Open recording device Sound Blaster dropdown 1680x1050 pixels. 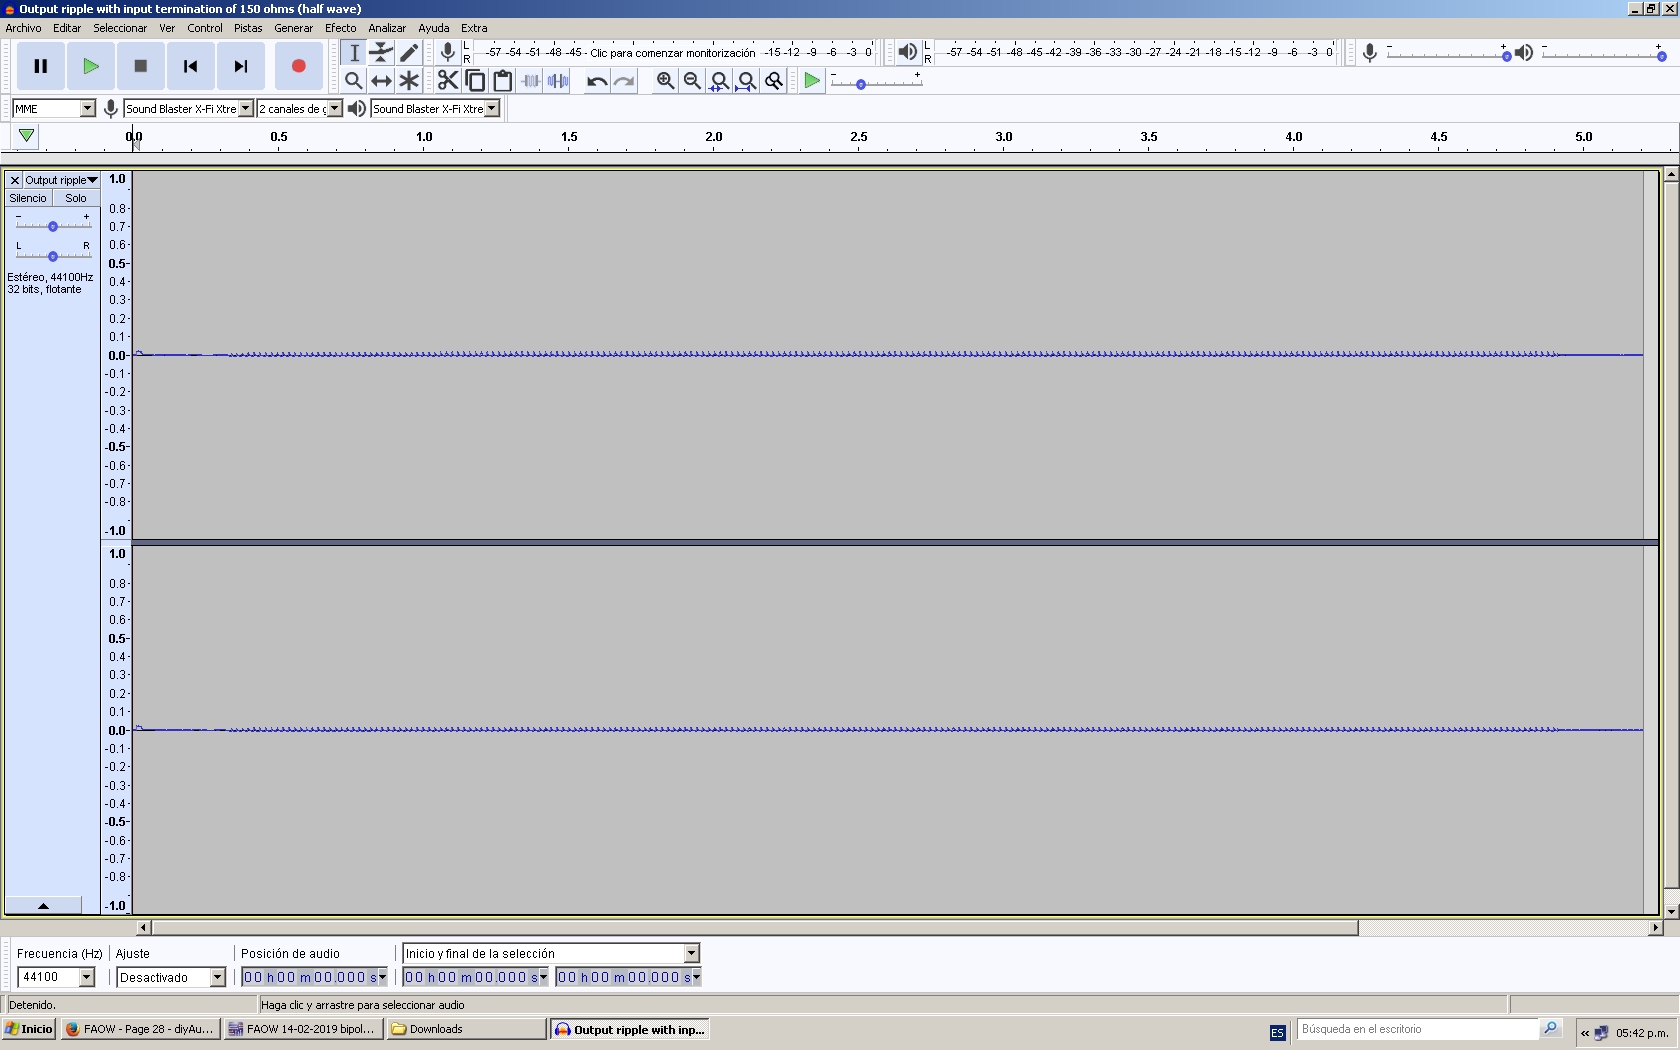[x=188, y=108]
